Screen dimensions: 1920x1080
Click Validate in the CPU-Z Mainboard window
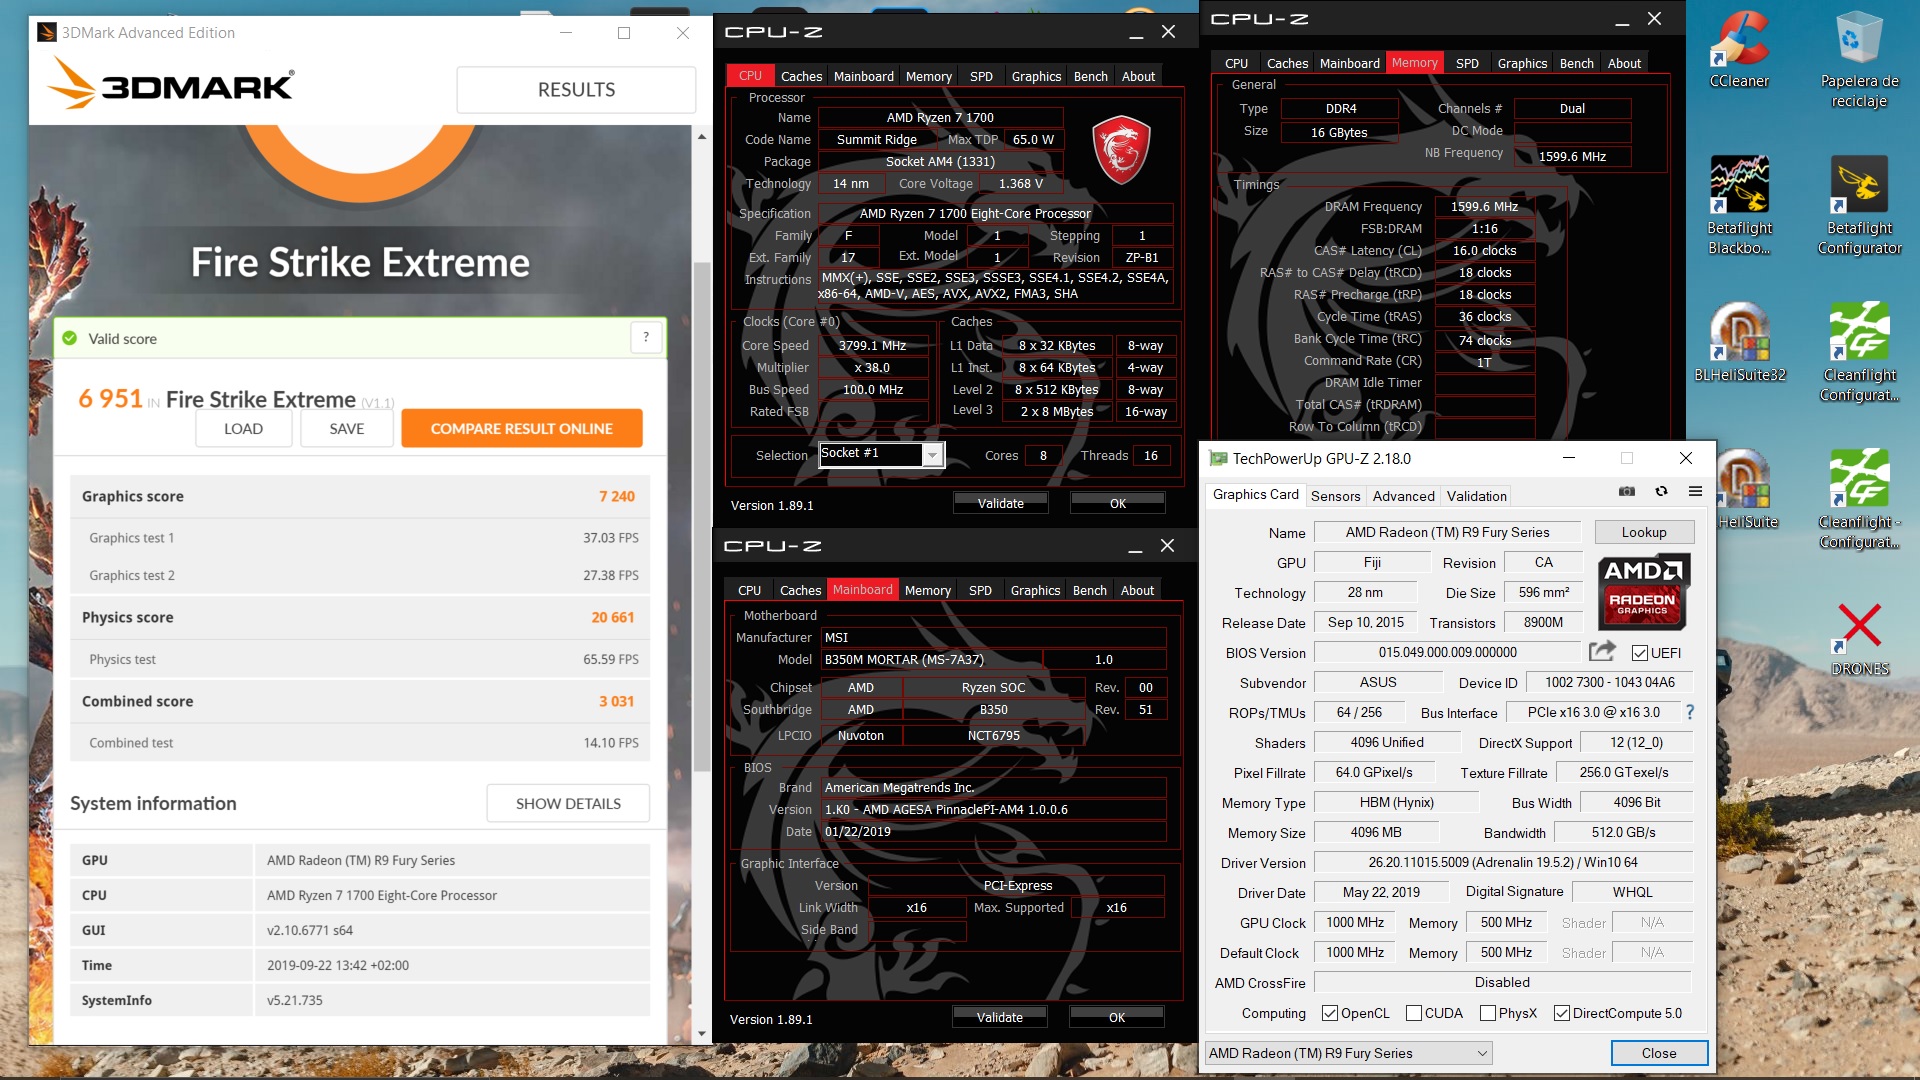tap(999, 1017)
